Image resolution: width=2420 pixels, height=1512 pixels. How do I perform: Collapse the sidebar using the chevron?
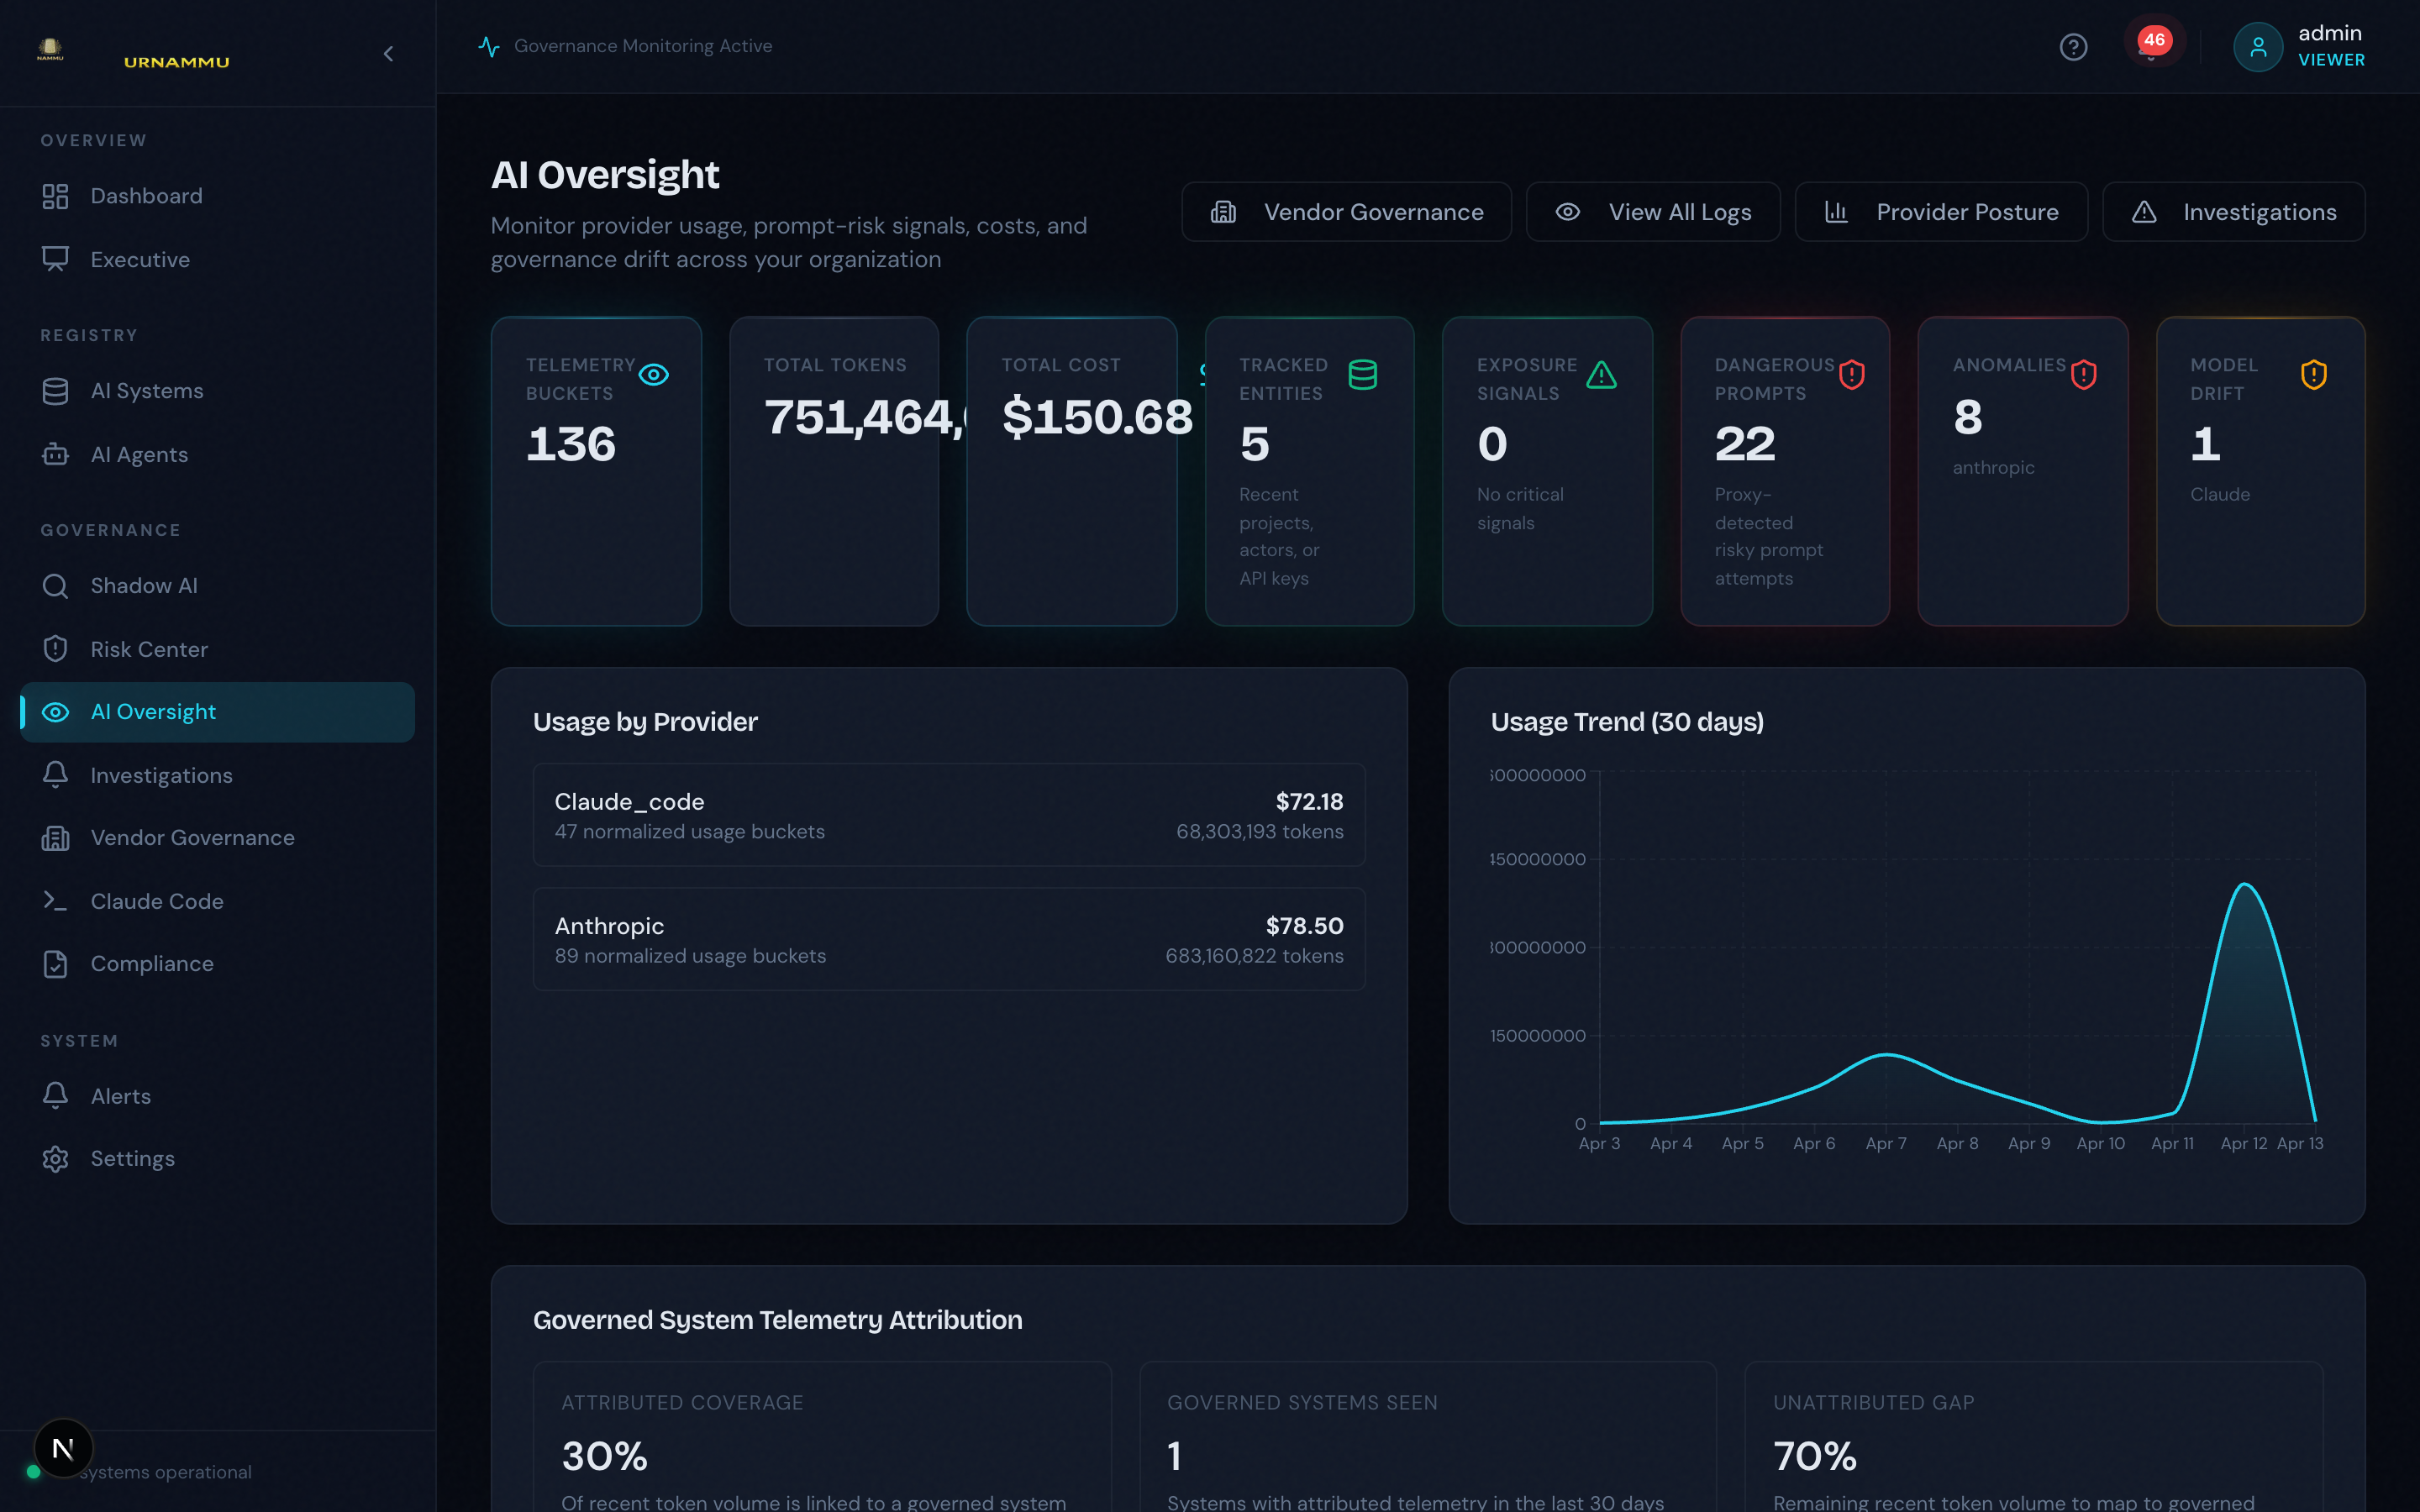(389, 54)
